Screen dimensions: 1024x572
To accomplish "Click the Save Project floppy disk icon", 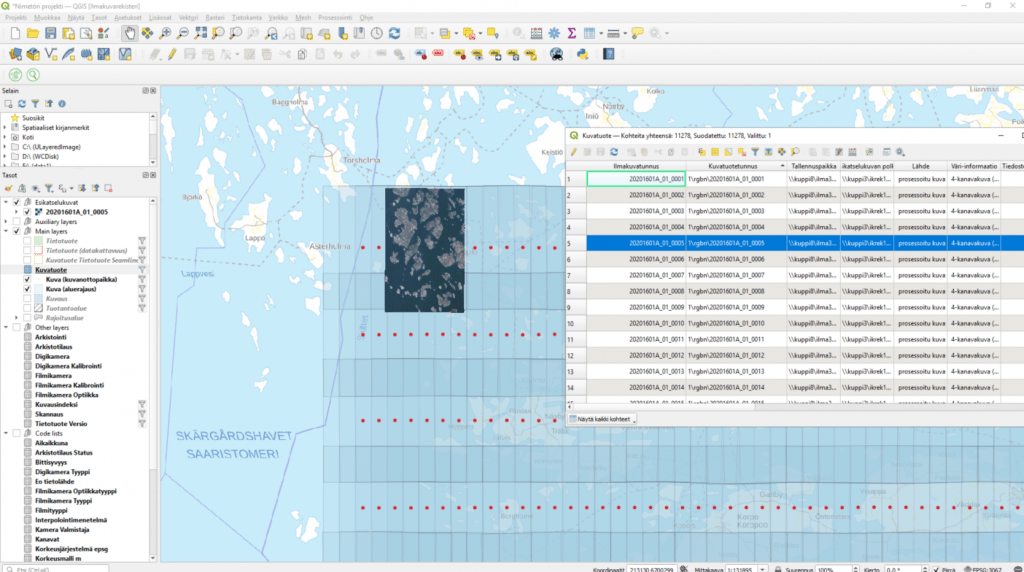I will pos(51,33).
